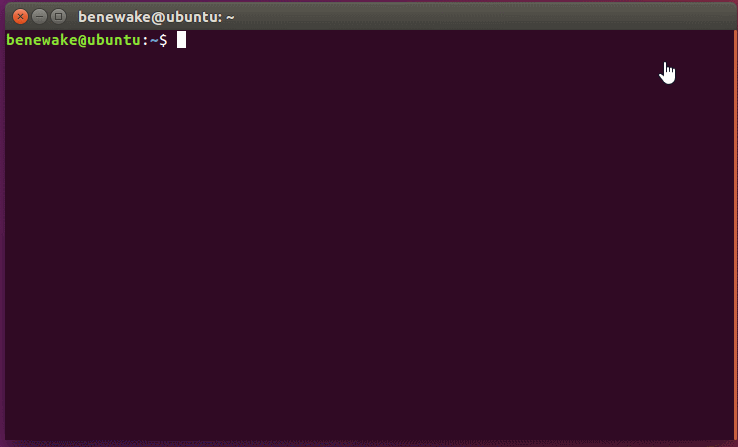
Task: Close the benewake@ubuntu terminal window
Action: 20,17
